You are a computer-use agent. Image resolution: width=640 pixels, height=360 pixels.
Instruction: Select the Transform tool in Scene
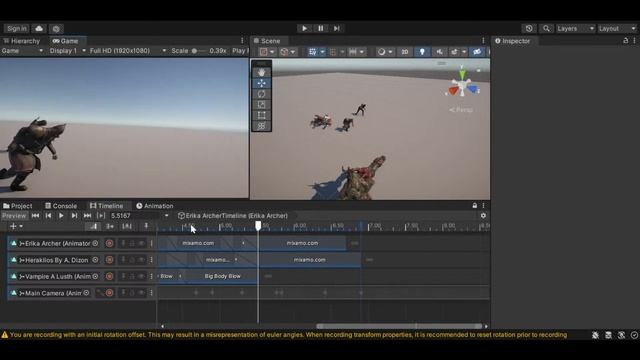[261, 126]
